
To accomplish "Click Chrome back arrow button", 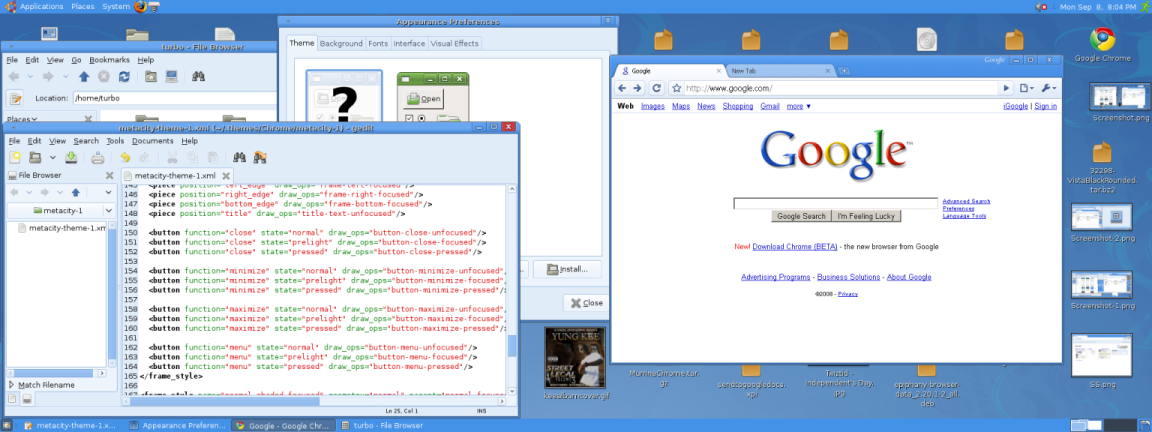I will [622, 88].
